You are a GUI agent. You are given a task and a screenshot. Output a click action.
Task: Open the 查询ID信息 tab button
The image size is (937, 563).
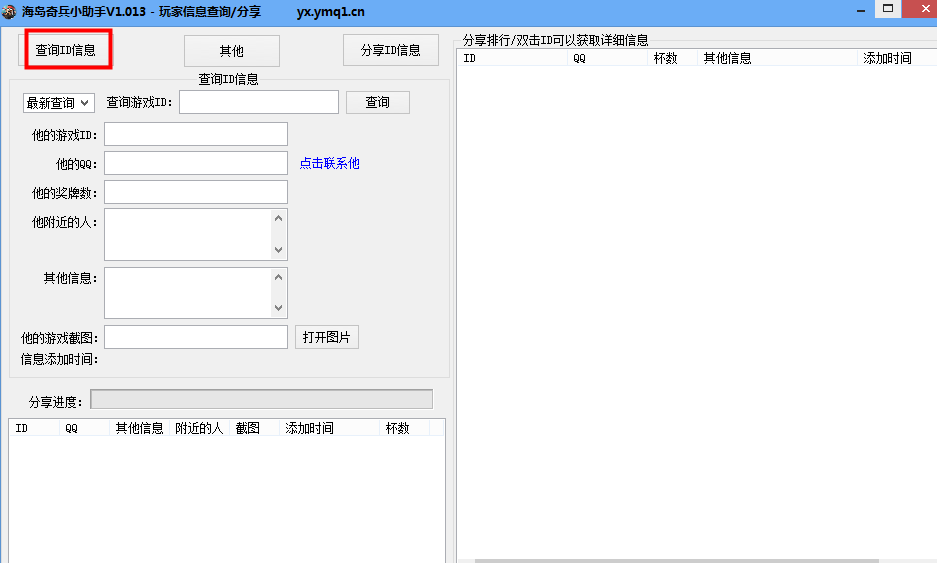pyautogui.click(x=65, y=50)
